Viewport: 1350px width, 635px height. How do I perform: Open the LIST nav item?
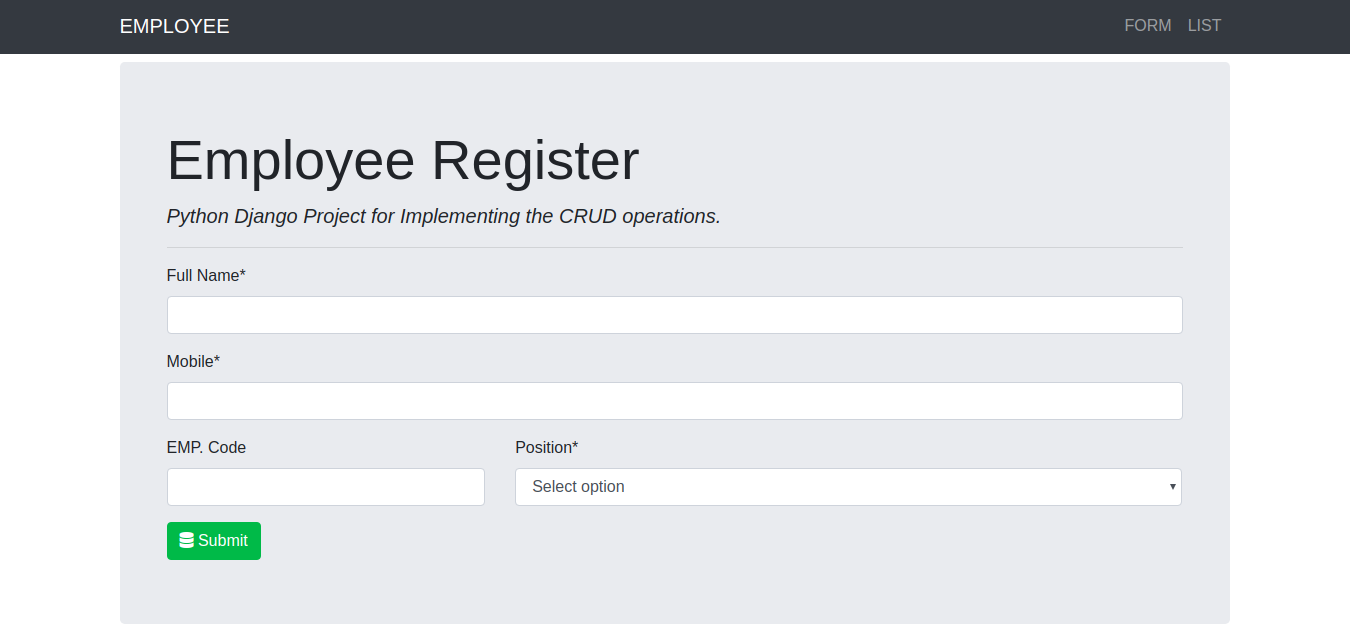point(1204,26)
